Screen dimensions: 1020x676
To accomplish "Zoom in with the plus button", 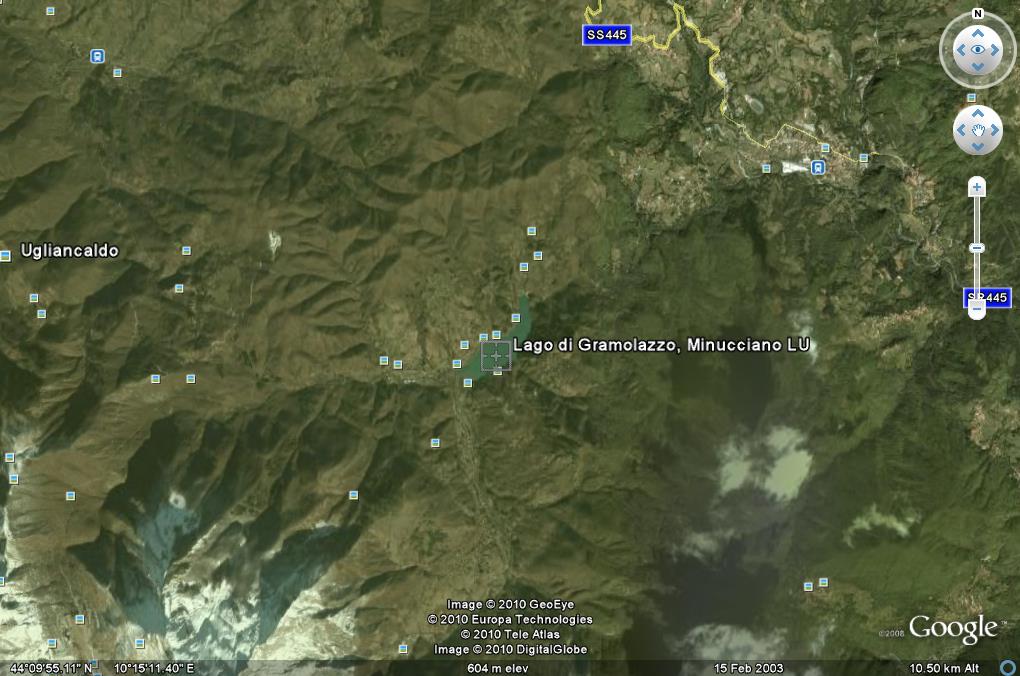I will 977,187.
